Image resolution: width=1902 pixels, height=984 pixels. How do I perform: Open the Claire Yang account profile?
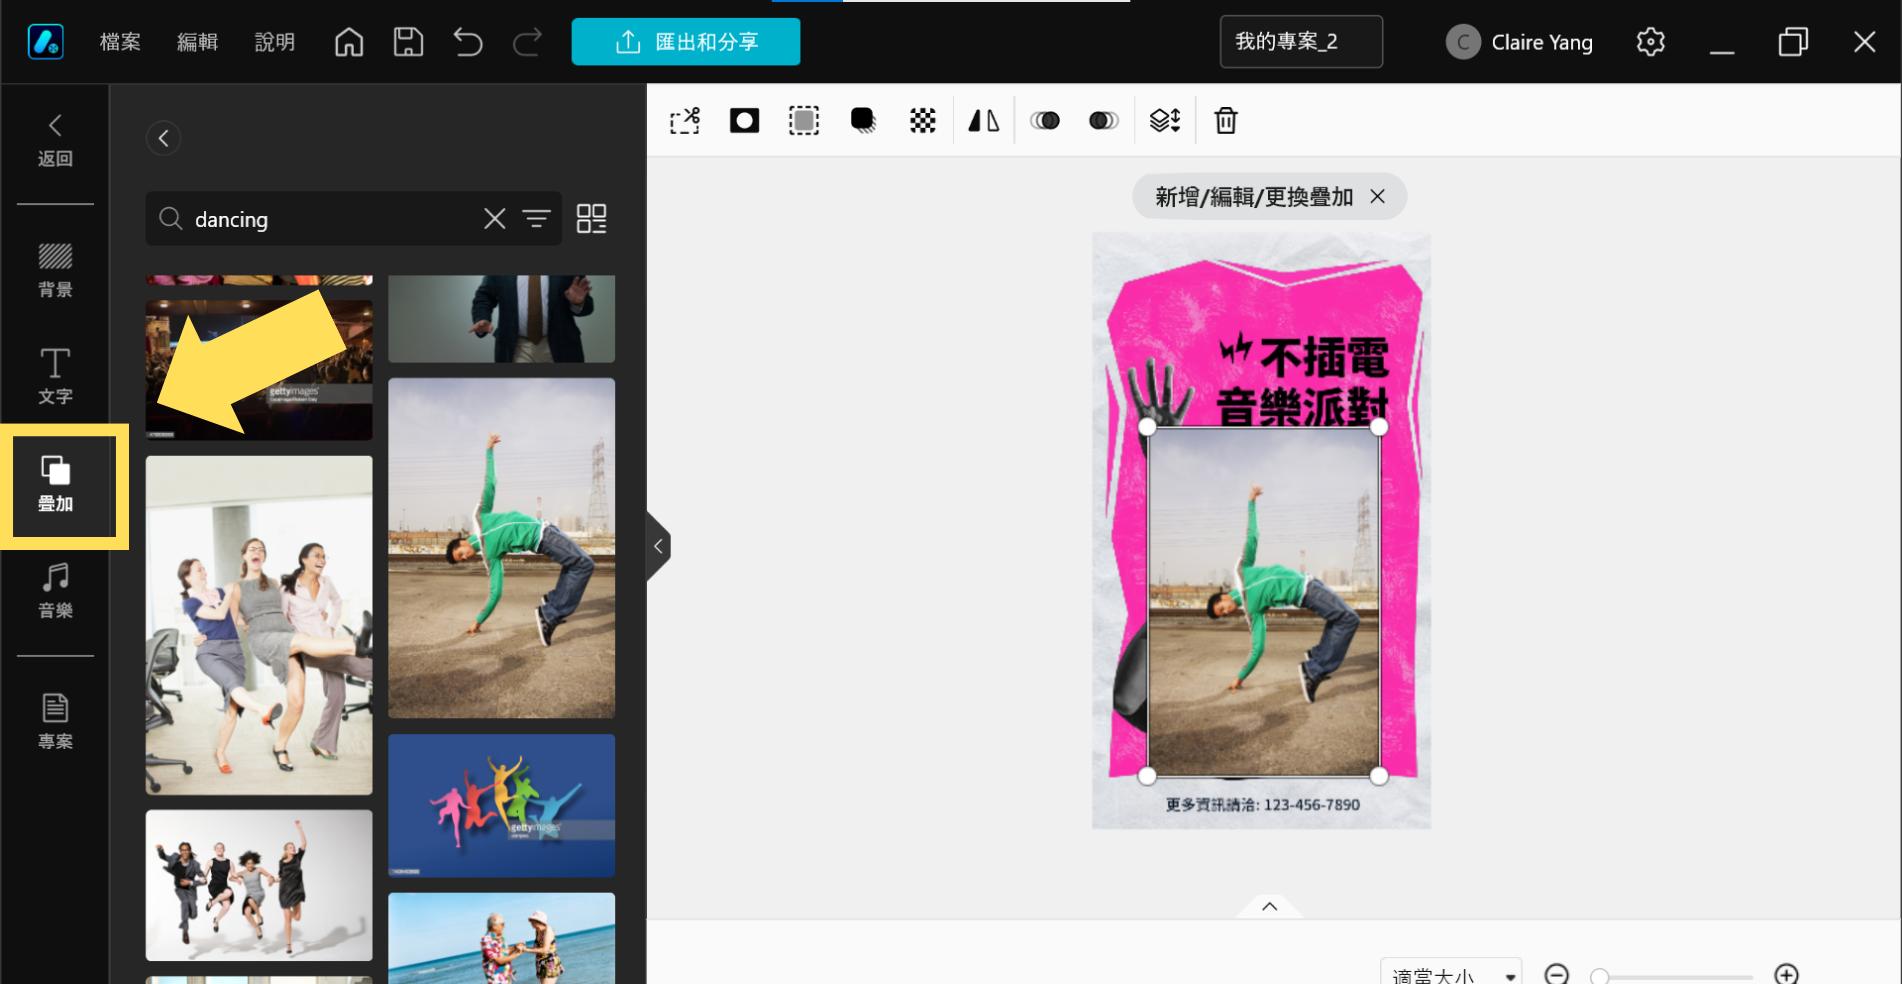[x=1520, y=42]
